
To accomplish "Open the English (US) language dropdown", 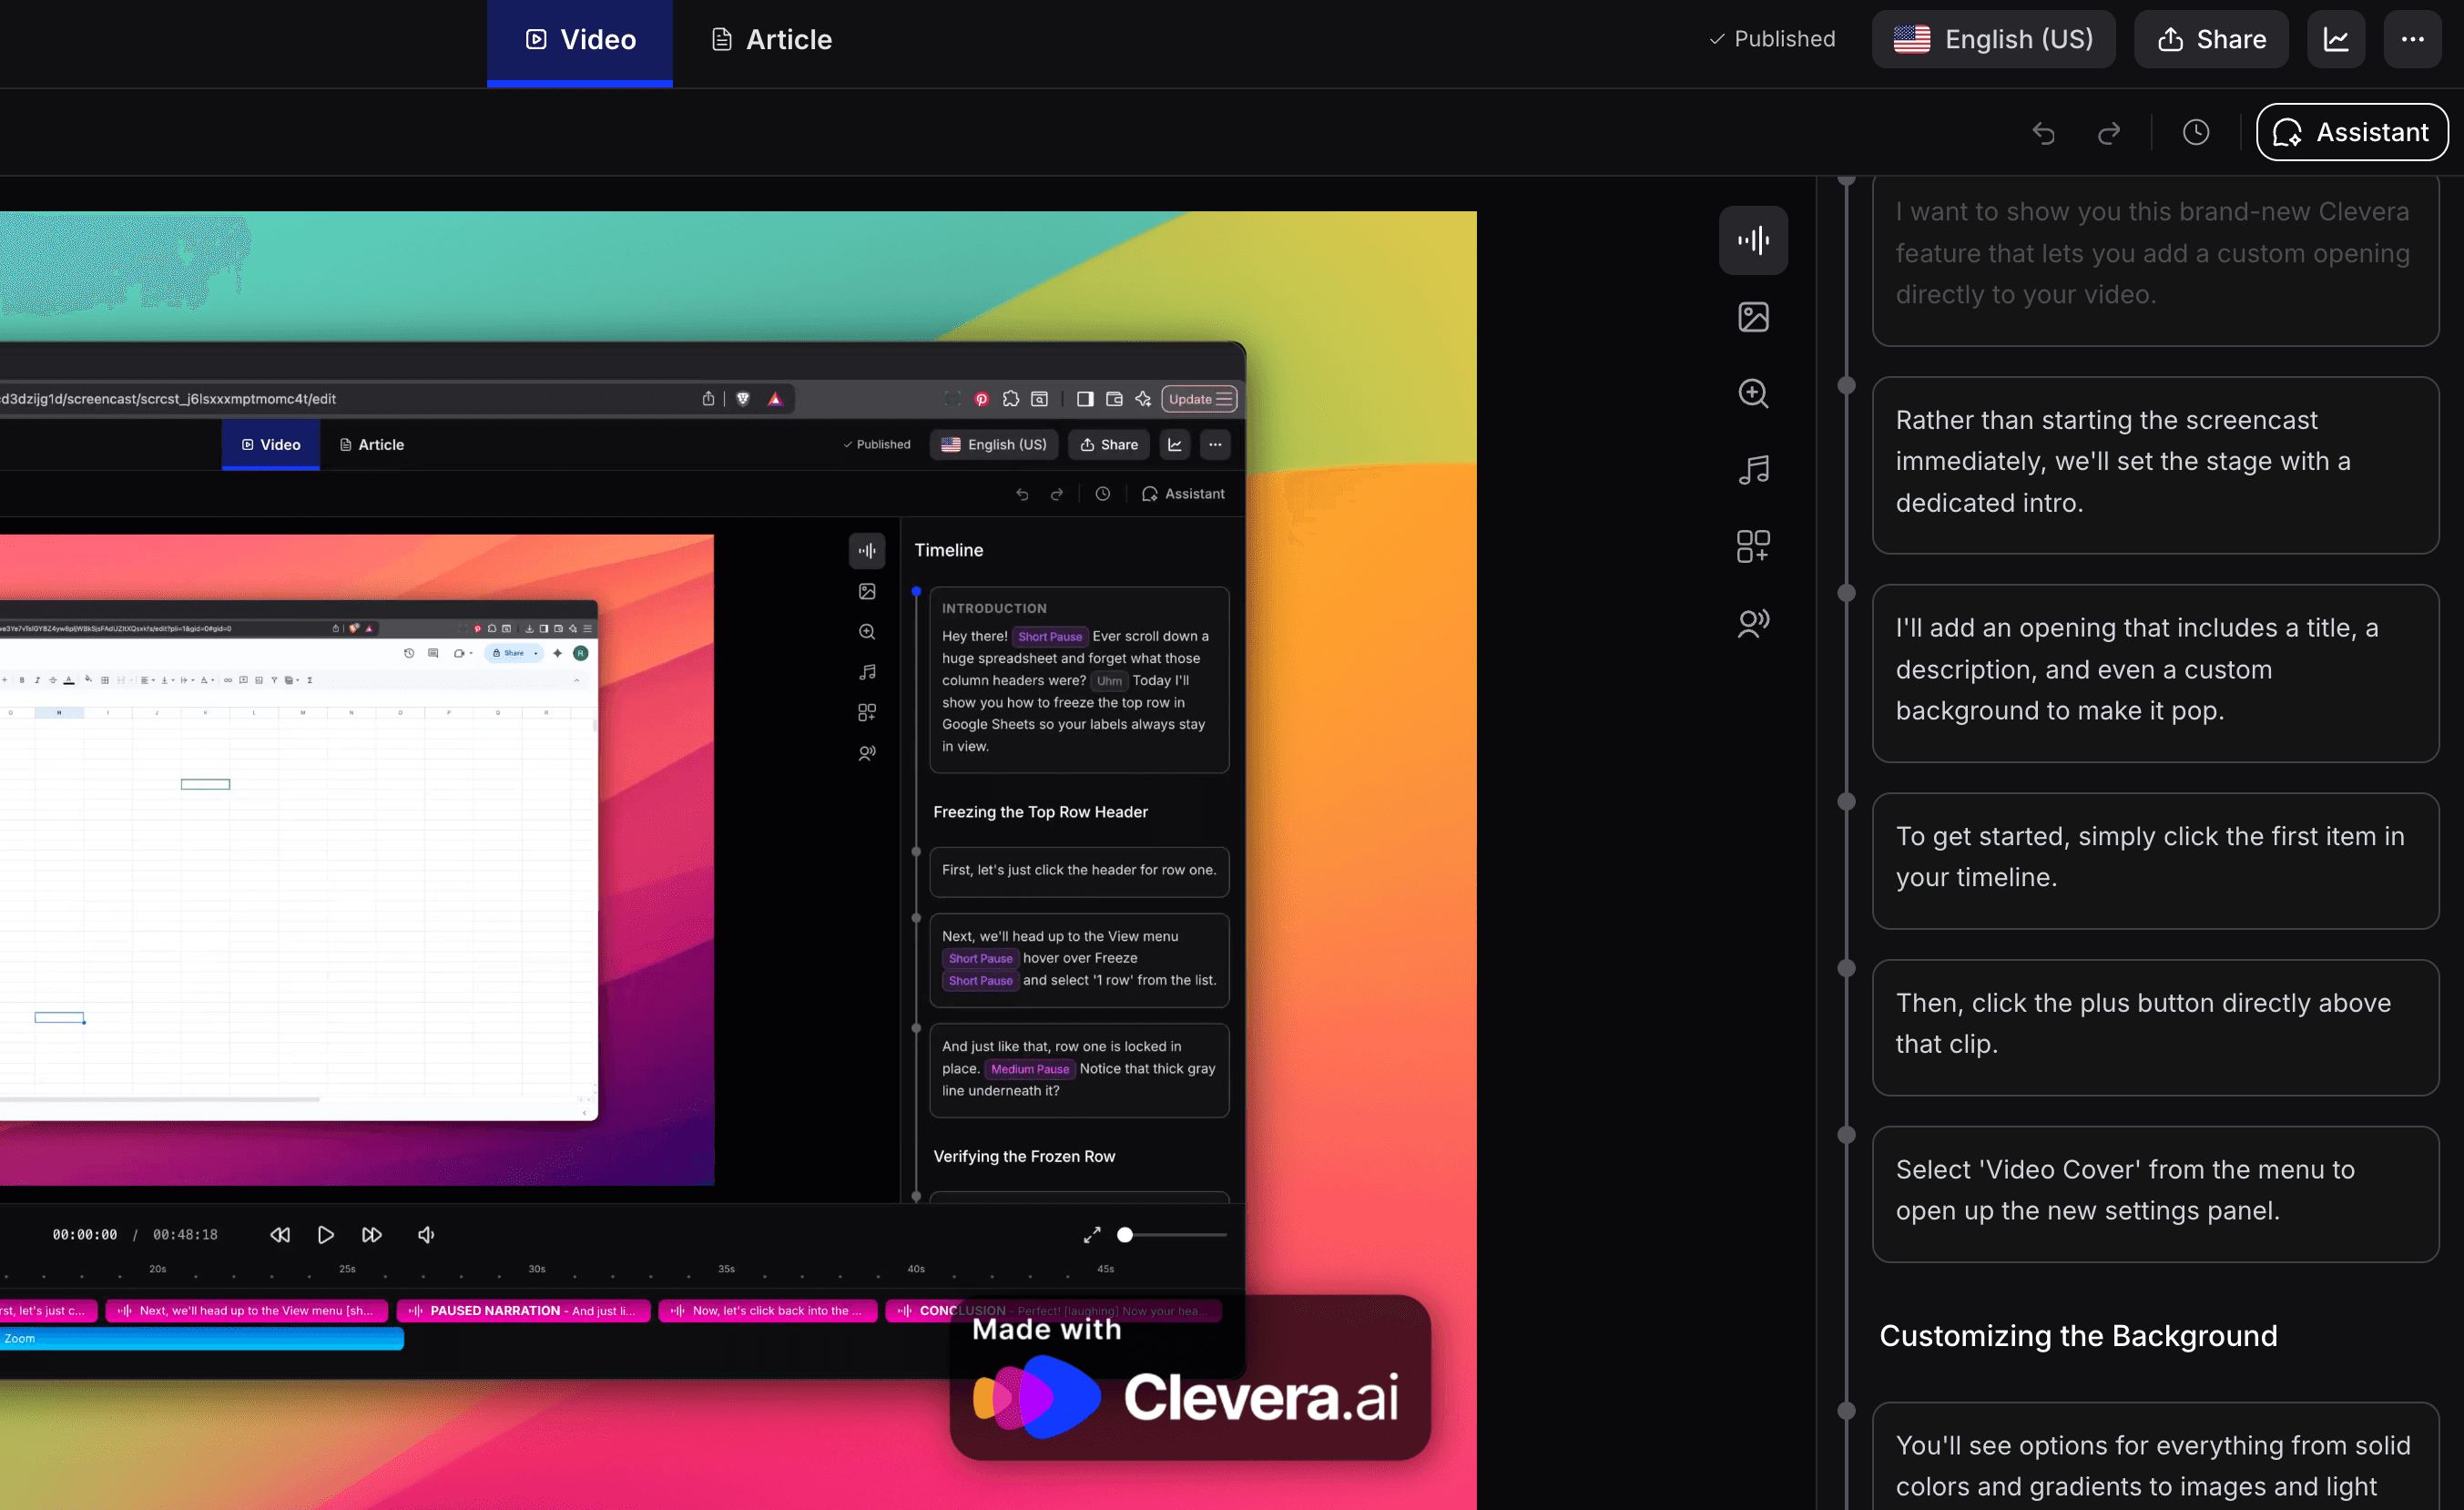I will tap(1993, 39).
